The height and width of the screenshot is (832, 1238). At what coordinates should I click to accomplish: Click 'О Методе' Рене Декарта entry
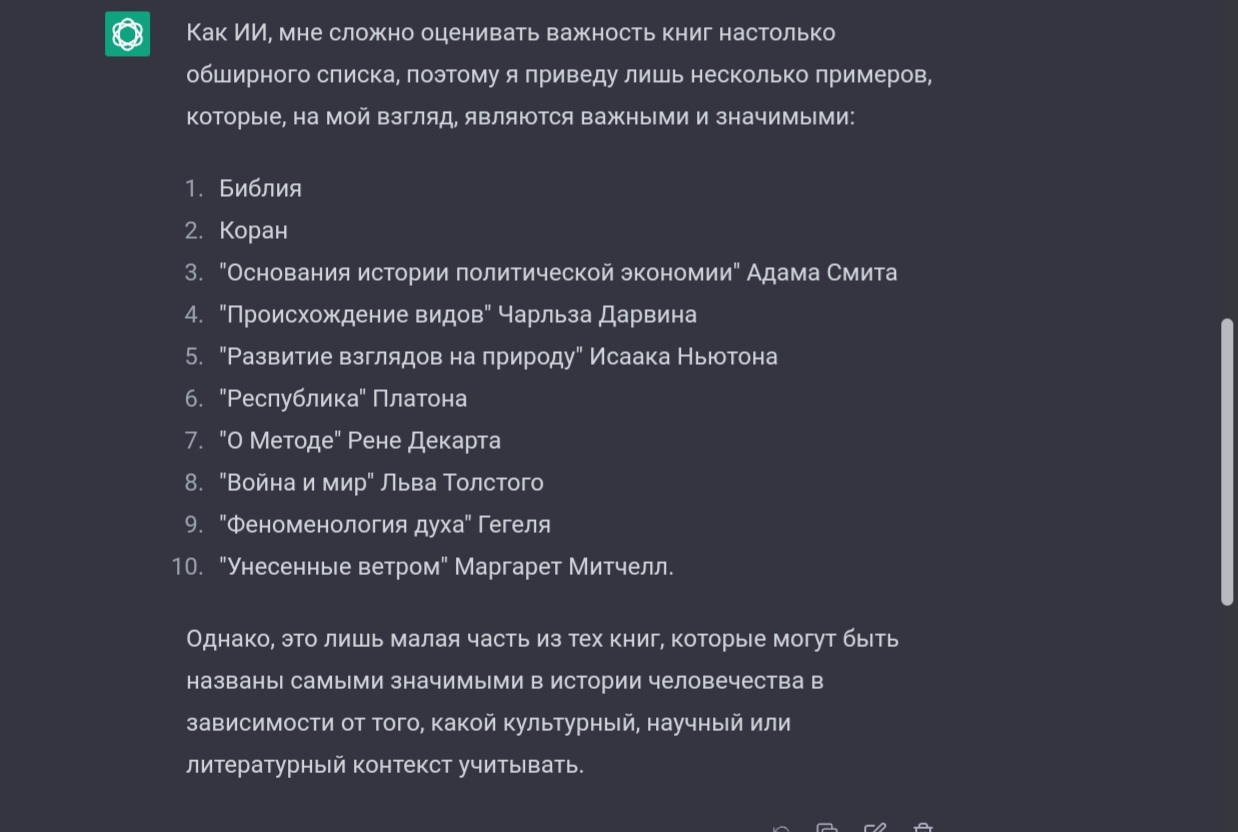(360, 440)
